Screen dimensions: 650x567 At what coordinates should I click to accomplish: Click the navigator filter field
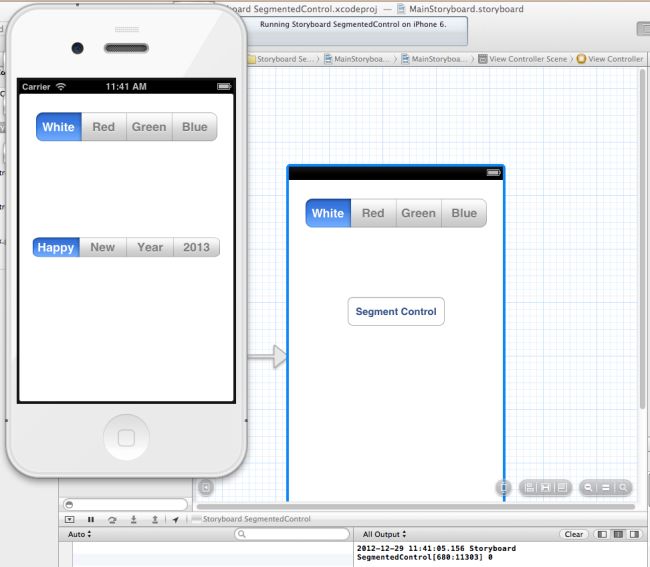pos(125,504)
